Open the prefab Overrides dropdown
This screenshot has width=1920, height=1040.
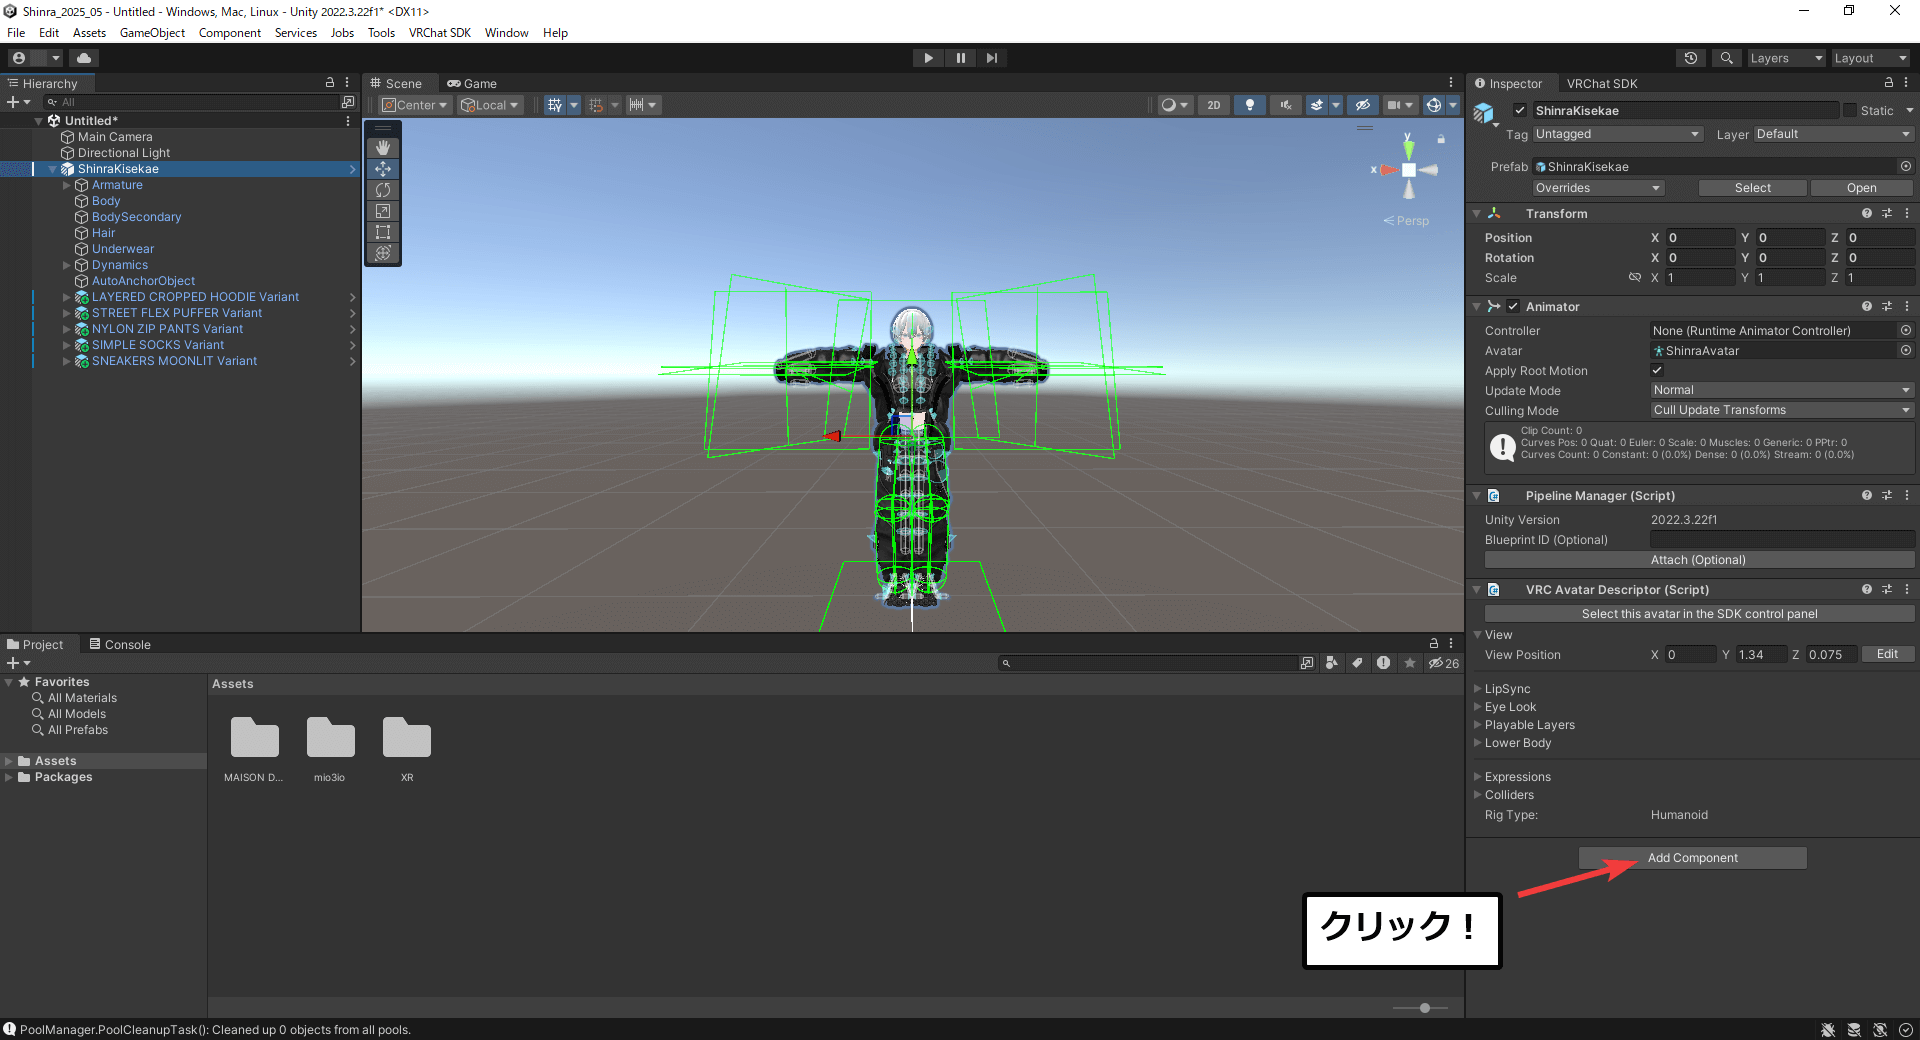[1598, 188]
